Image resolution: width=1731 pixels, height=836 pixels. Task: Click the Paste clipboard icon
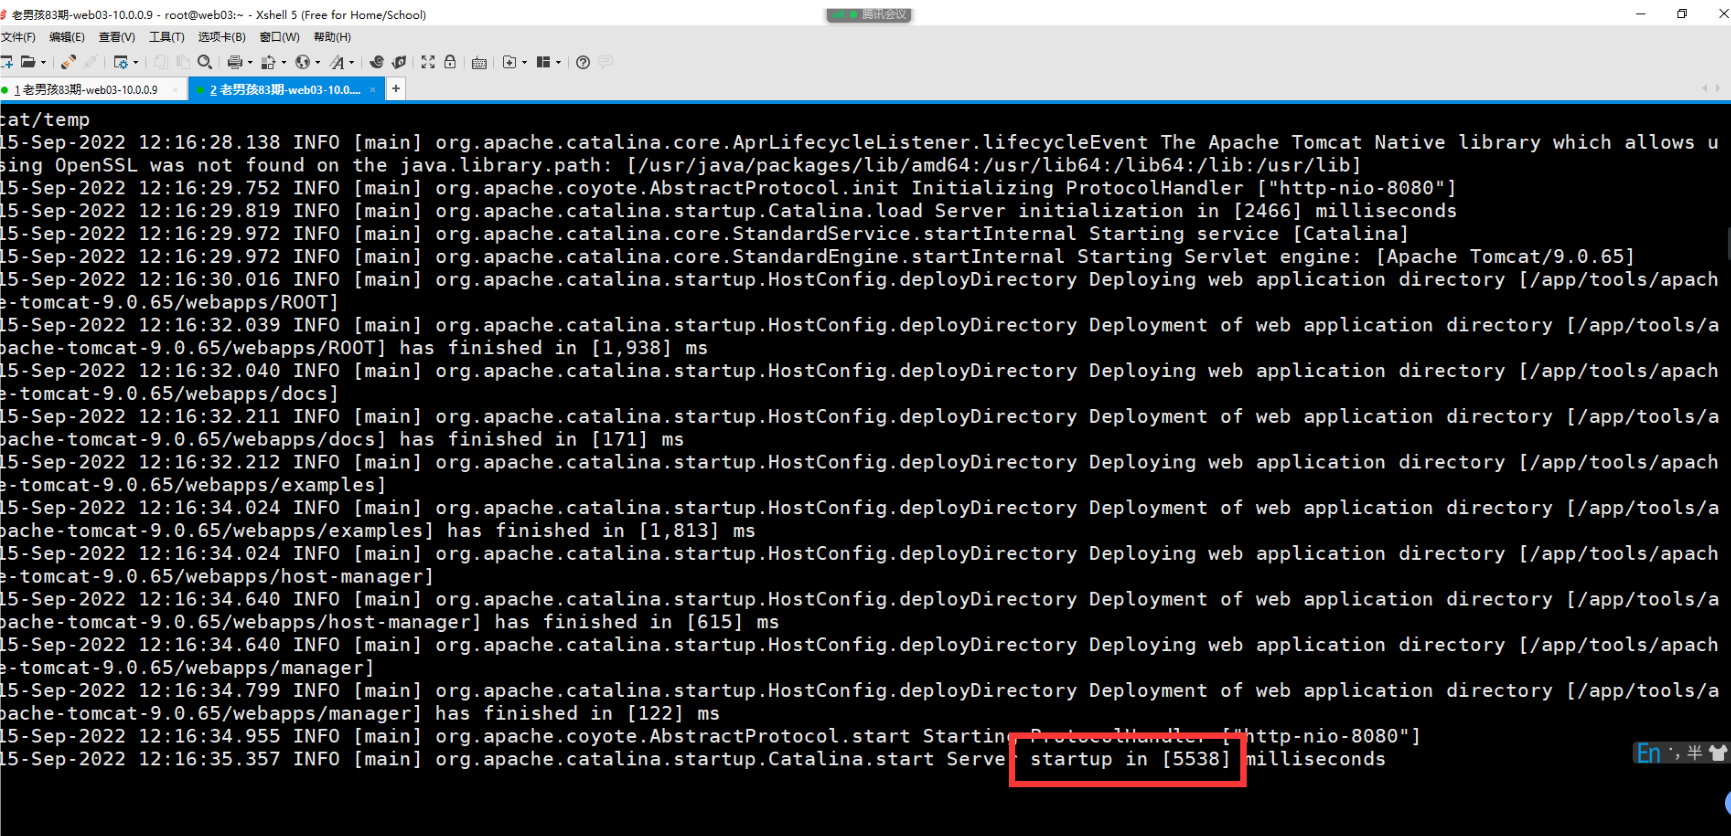(x=183, y=62)
